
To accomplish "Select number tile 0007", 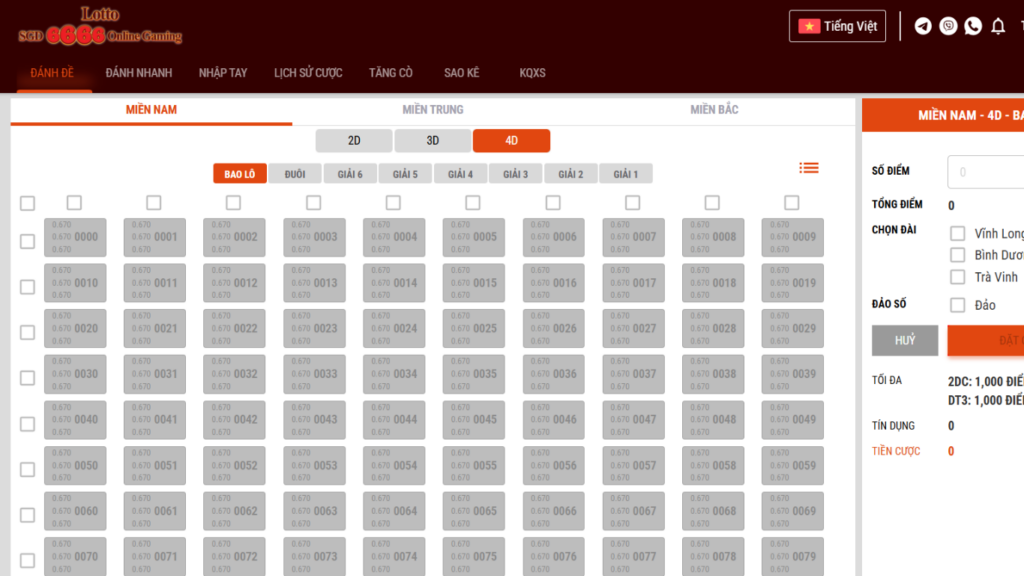I will [633, 237].
